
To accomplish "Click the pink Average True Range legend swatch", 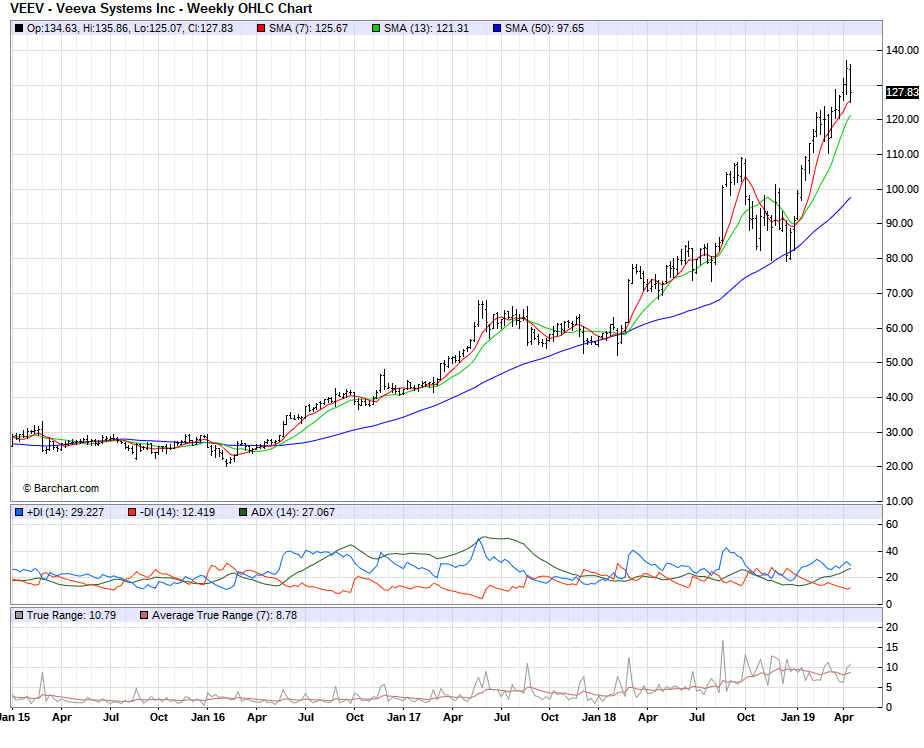I will (144, 615).
